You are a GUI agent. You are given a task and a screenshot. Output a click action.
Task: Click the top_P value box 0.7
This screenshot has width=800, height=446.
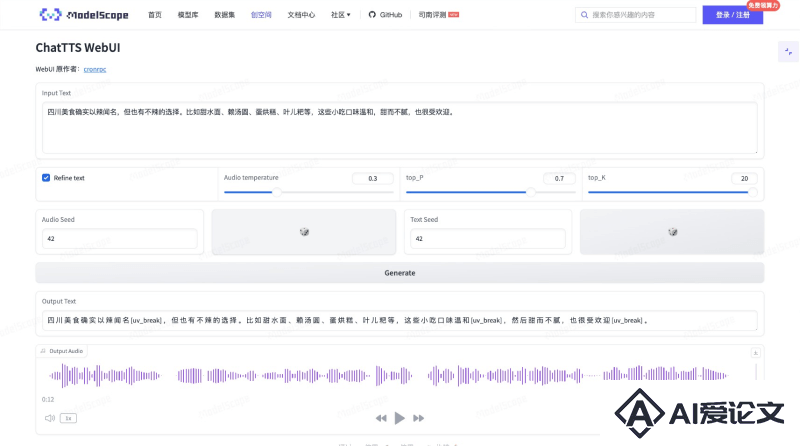[x=559, y=178]
